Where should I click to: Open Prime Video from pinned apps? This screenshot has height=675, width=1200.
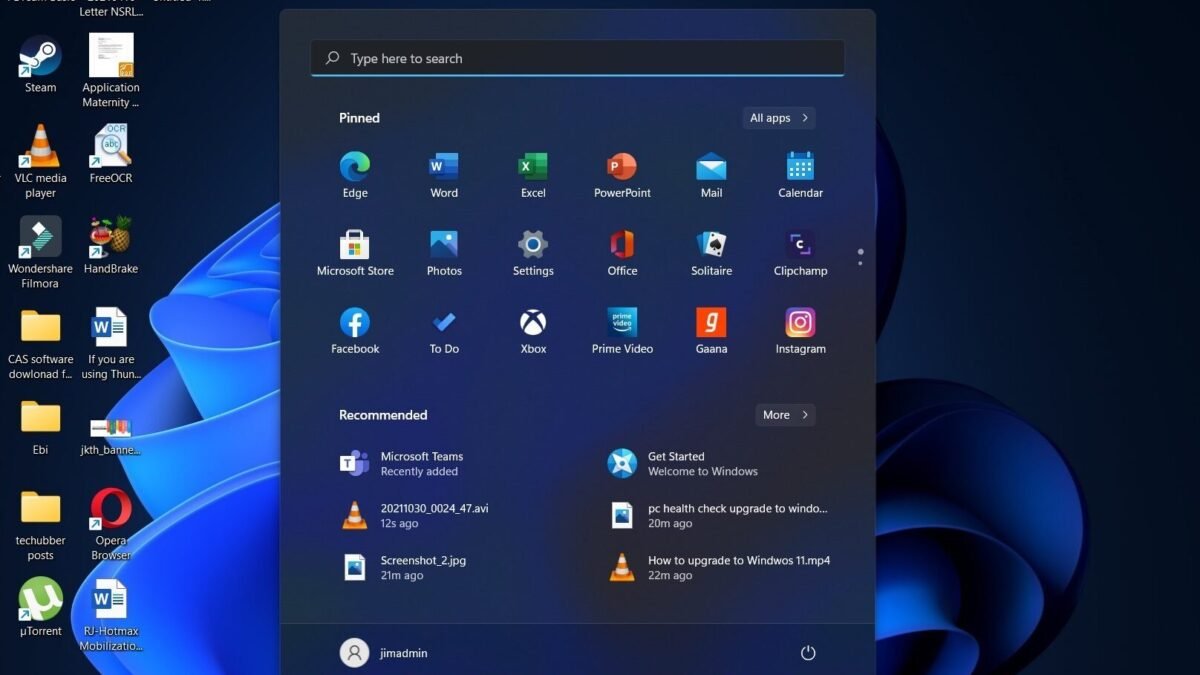coord(622,331)
